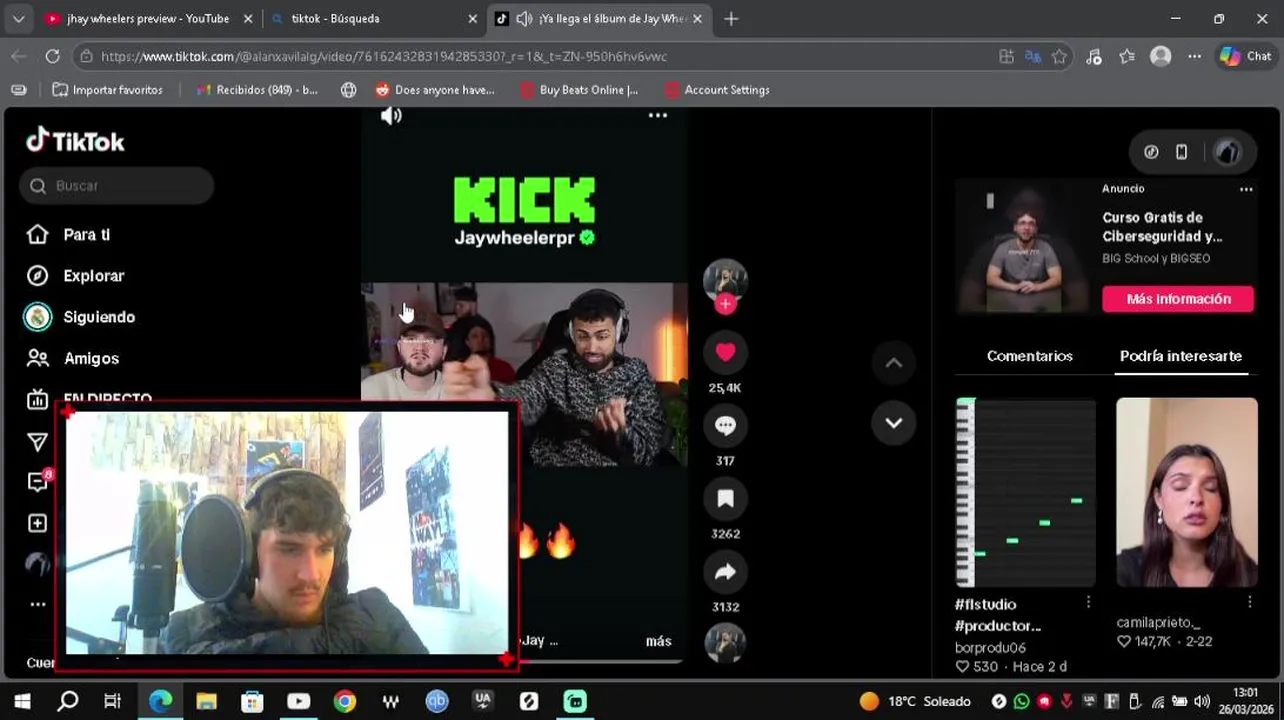Switch to 'Podría interesarte' tab
This screenshot has height=720, width=1284.
[x=1180, y=356]
